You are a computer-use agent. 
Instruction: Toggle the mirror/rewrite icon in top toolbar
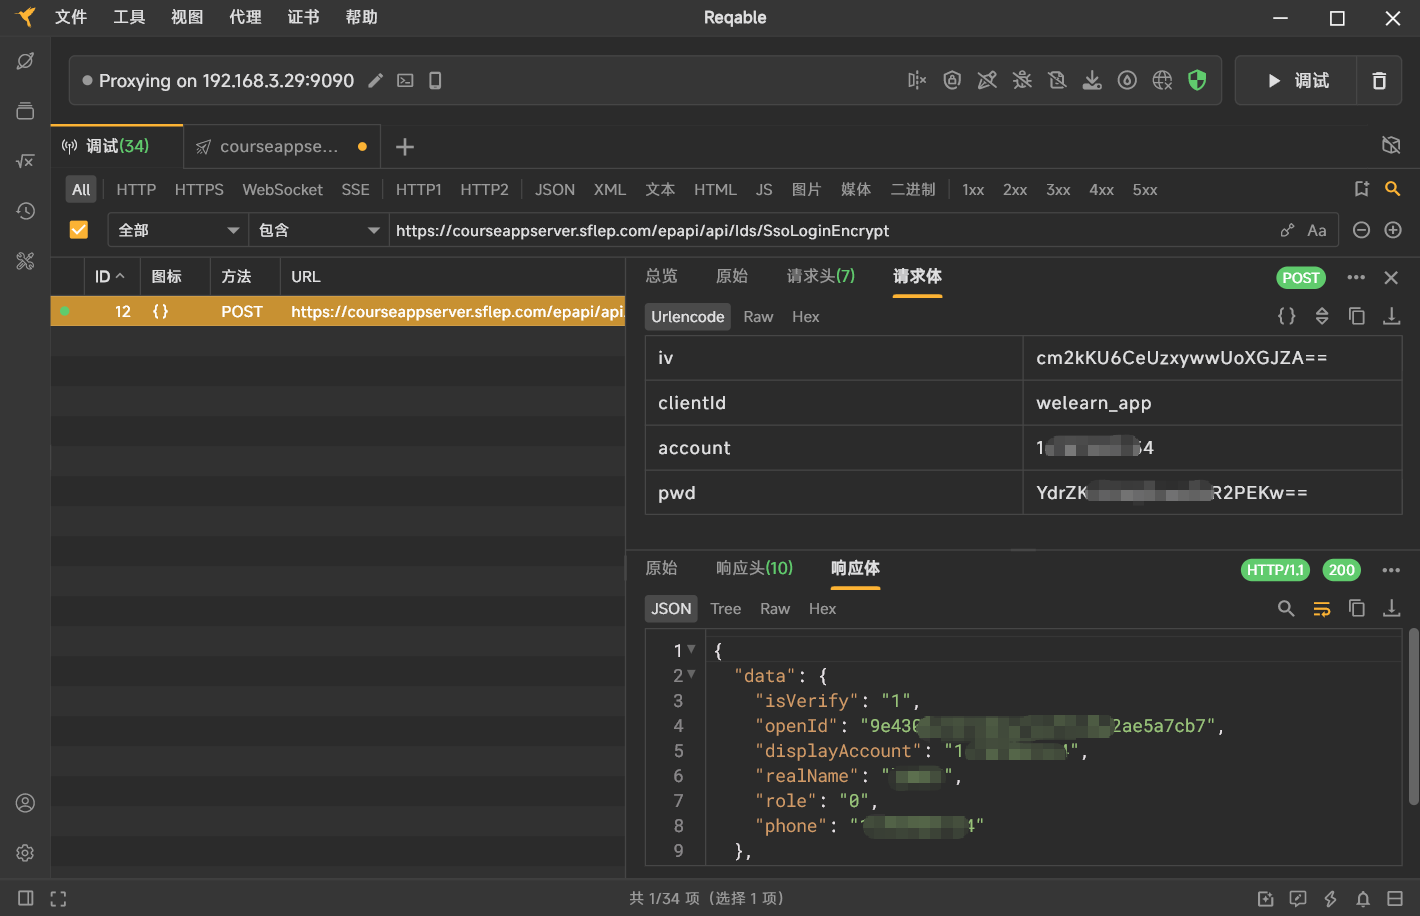pos(917,81)
